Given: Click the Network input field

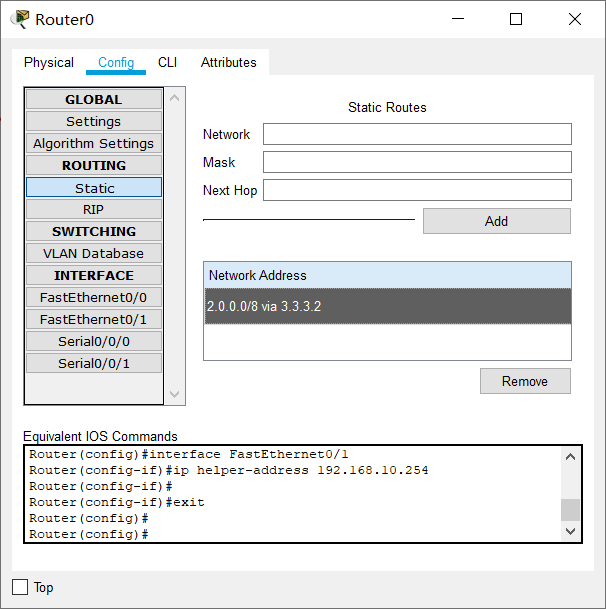Looking at the screenshot, I should [417, 134].
